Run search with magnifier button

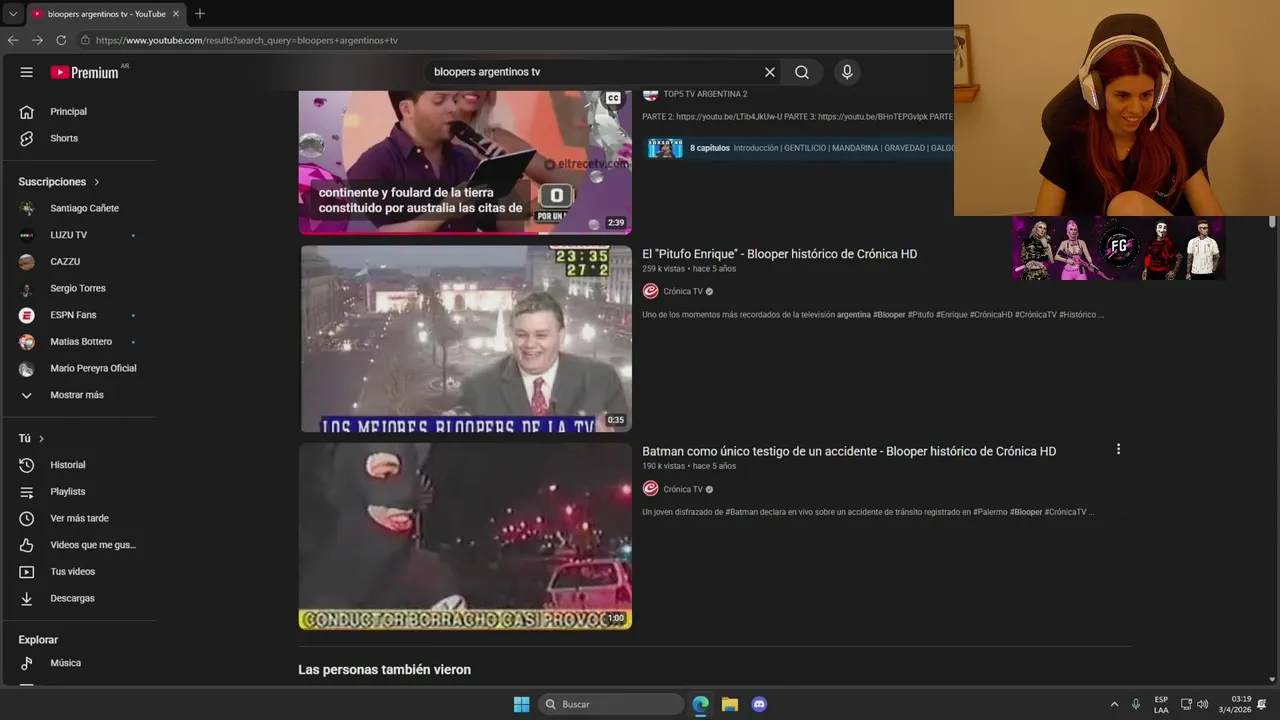802,72
